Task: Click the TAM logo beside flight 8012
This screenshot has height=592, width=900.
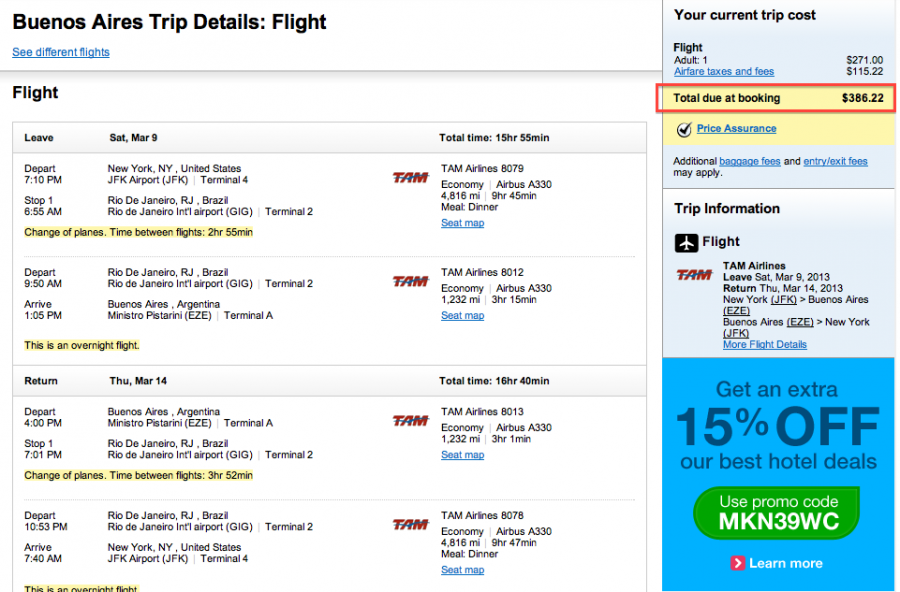Action: point(410,281)
